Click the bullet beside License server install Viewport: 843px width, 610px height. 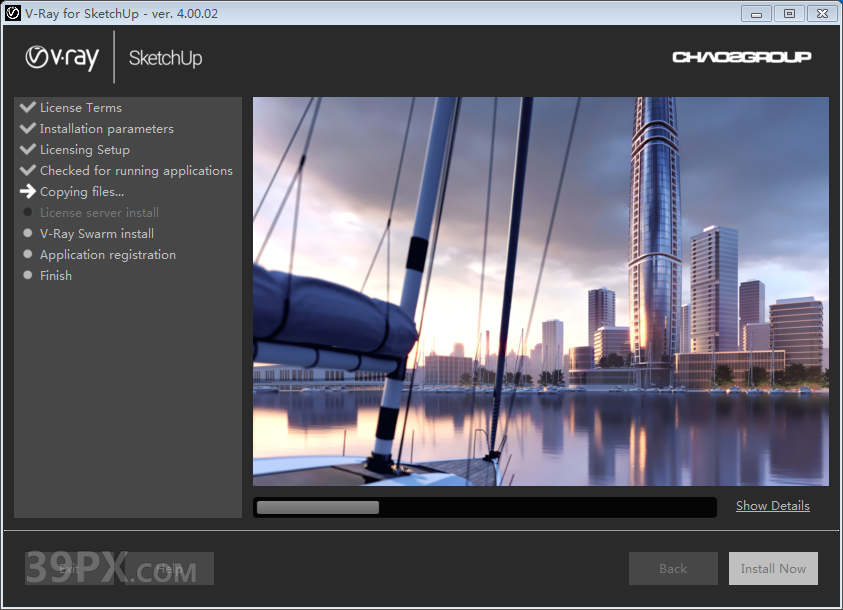[x=27, y=212]
